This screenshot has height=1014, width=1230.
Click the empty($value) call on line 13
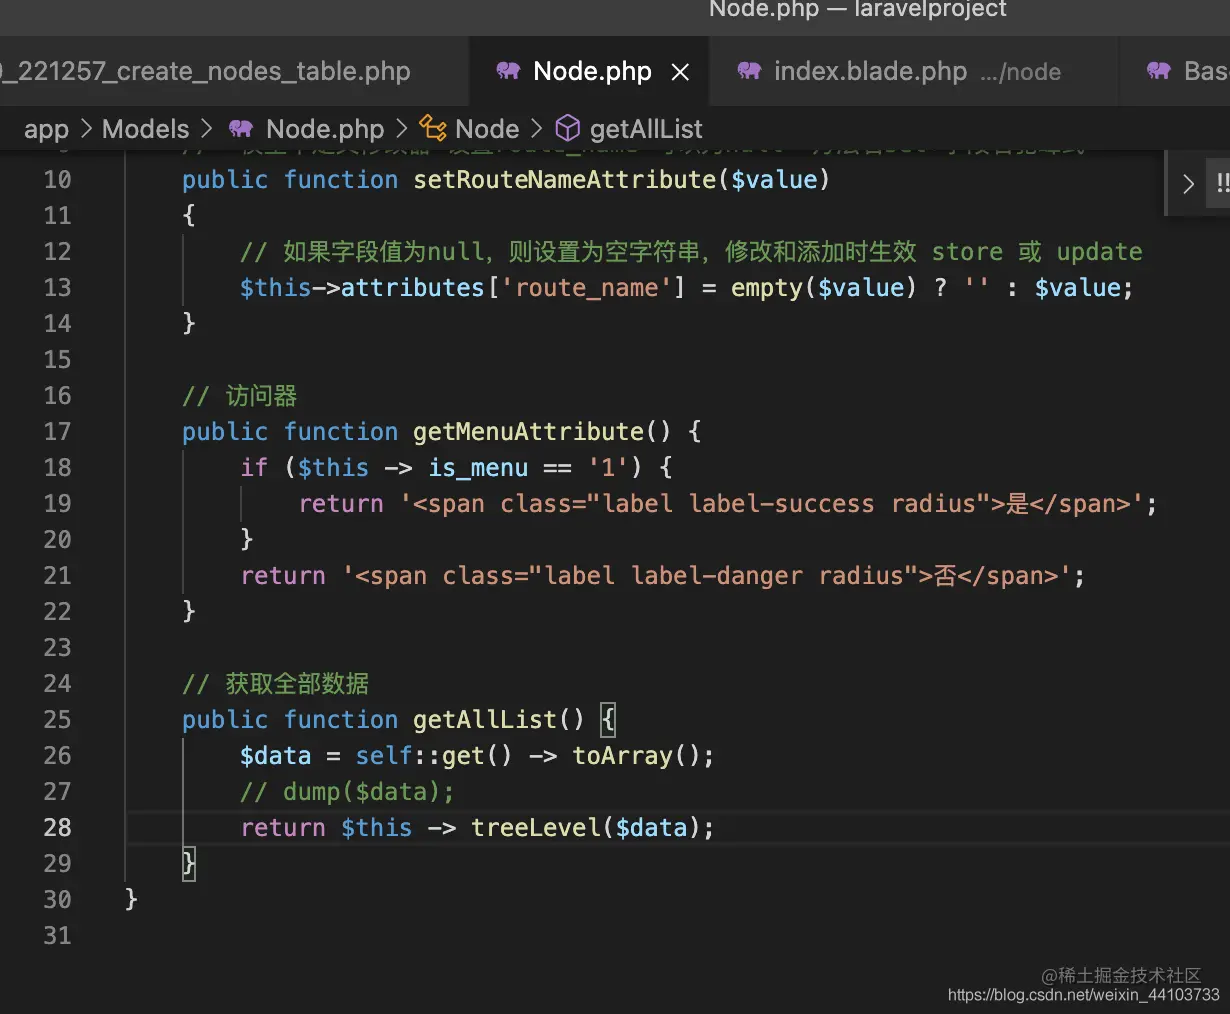pyautogui.click(x=824, y=288)
